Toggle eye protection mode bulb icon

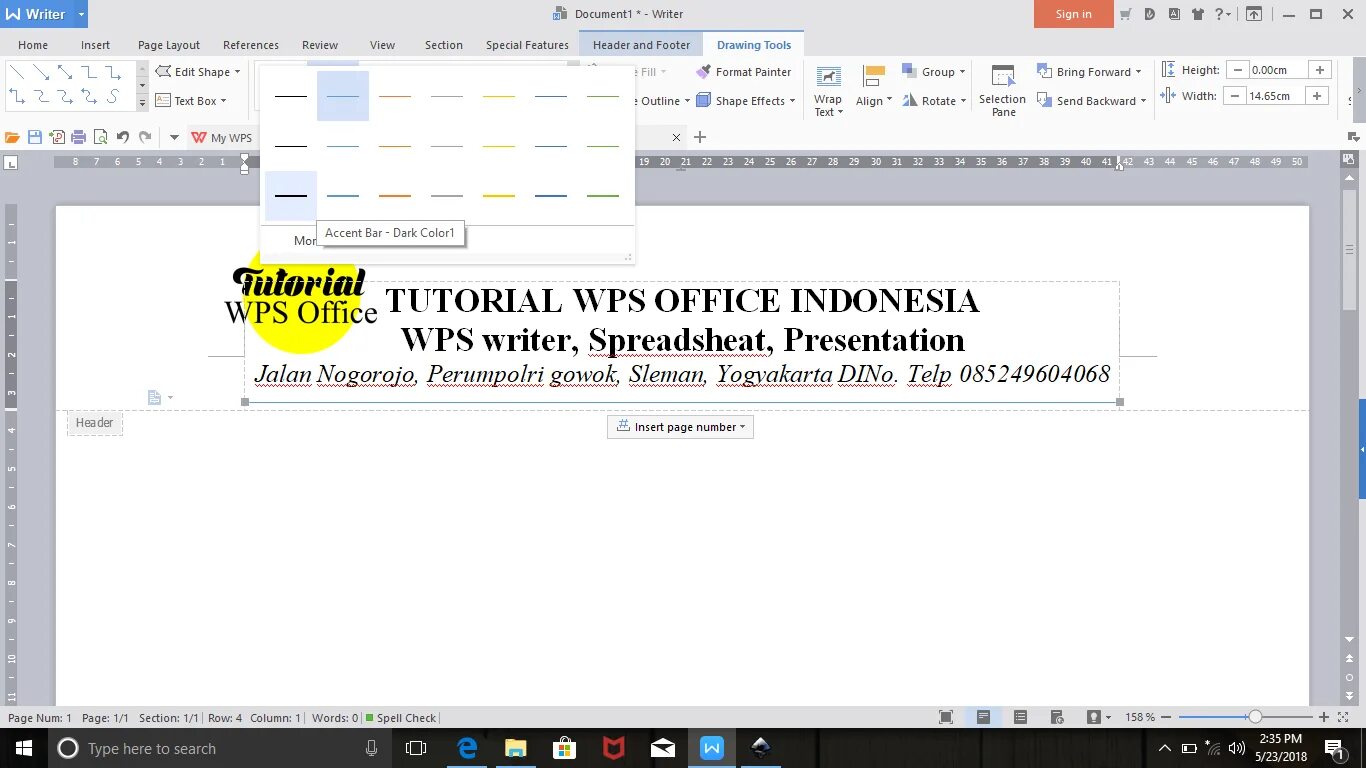pyautogui.click(x=1094, y=717)
